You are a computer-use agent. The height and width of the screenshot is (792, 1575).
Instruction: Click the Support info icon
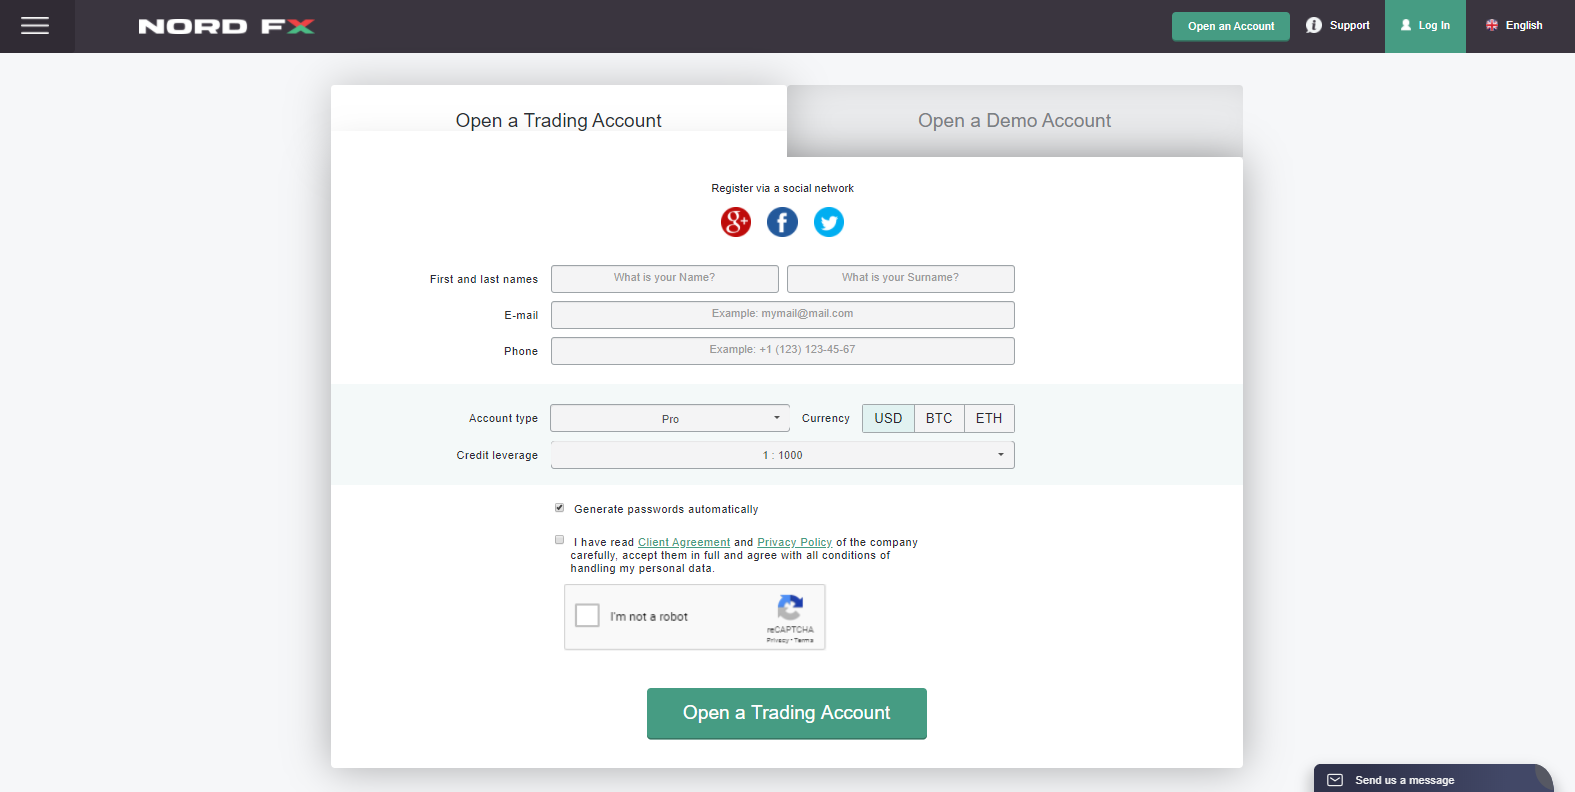coord(1314,25)
